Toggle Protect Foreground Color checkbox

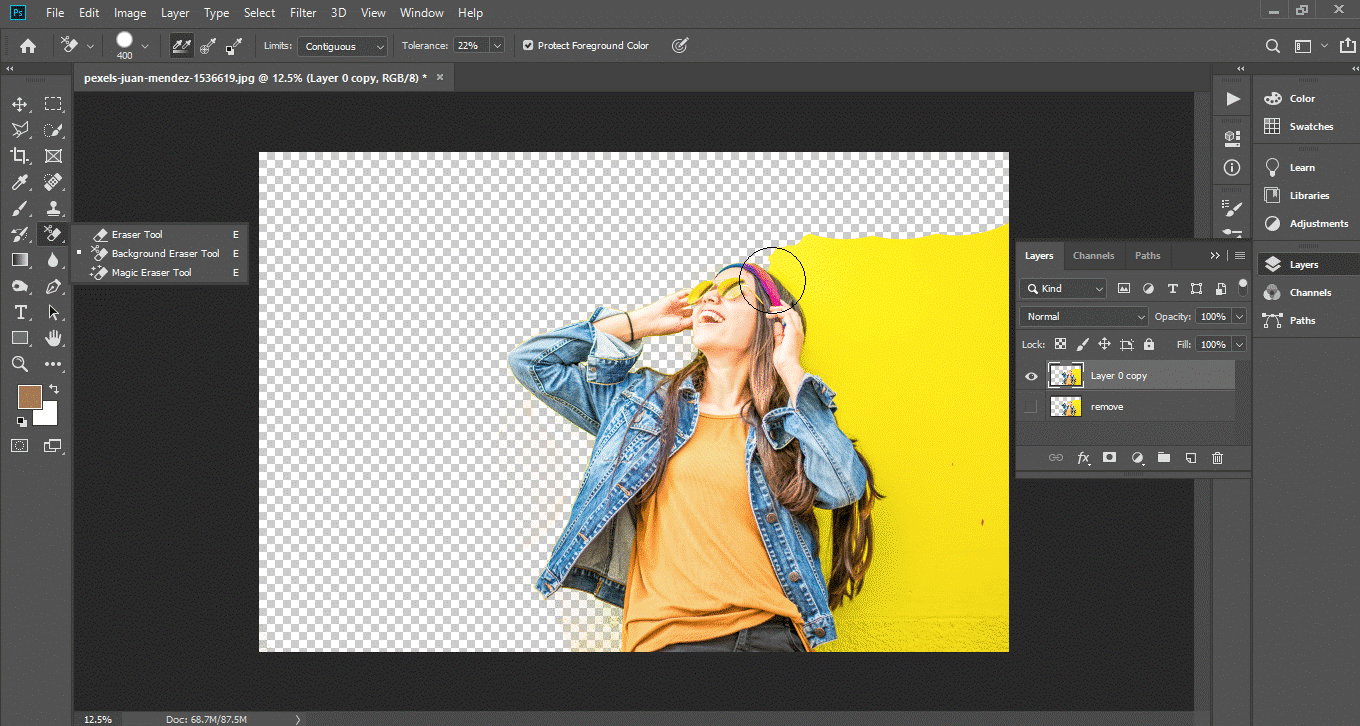click(528, 46)
